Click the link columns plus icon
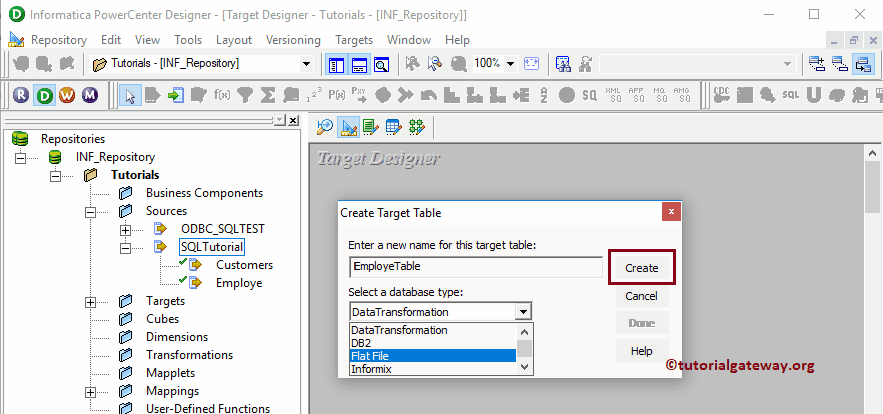883x414 pixels. tap(817, 64)
